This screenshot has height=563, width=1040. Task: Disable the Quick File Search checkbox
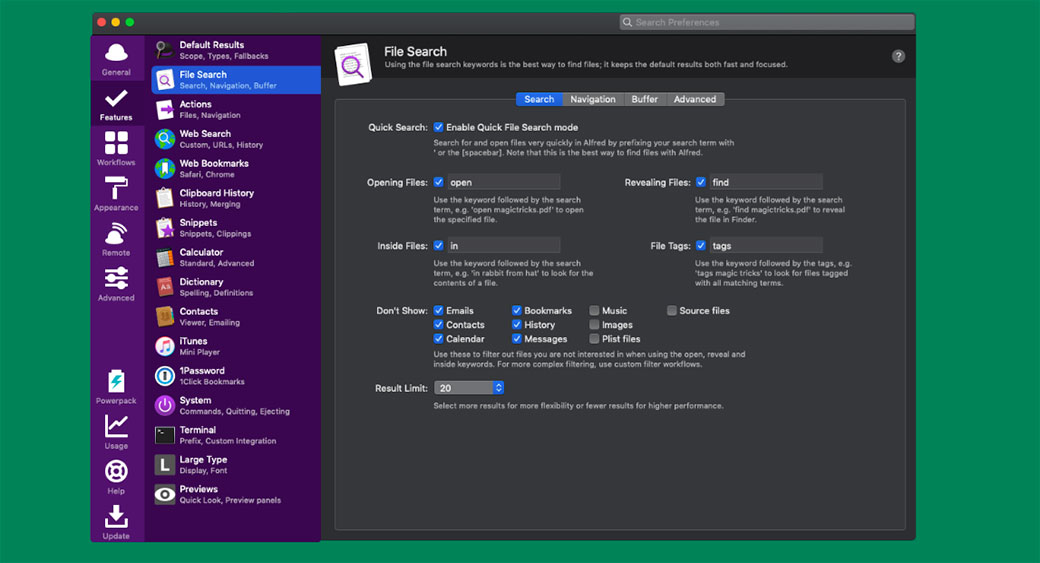438,128
